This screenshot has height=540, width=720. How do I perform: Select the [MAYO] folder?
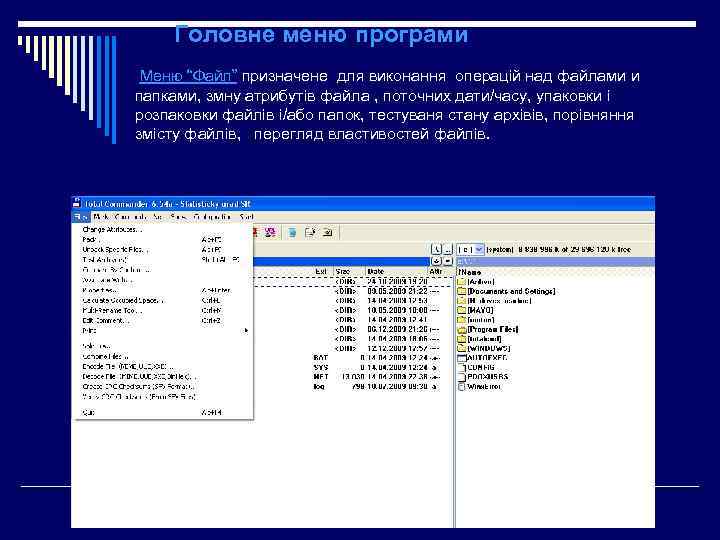pos(476,310)
